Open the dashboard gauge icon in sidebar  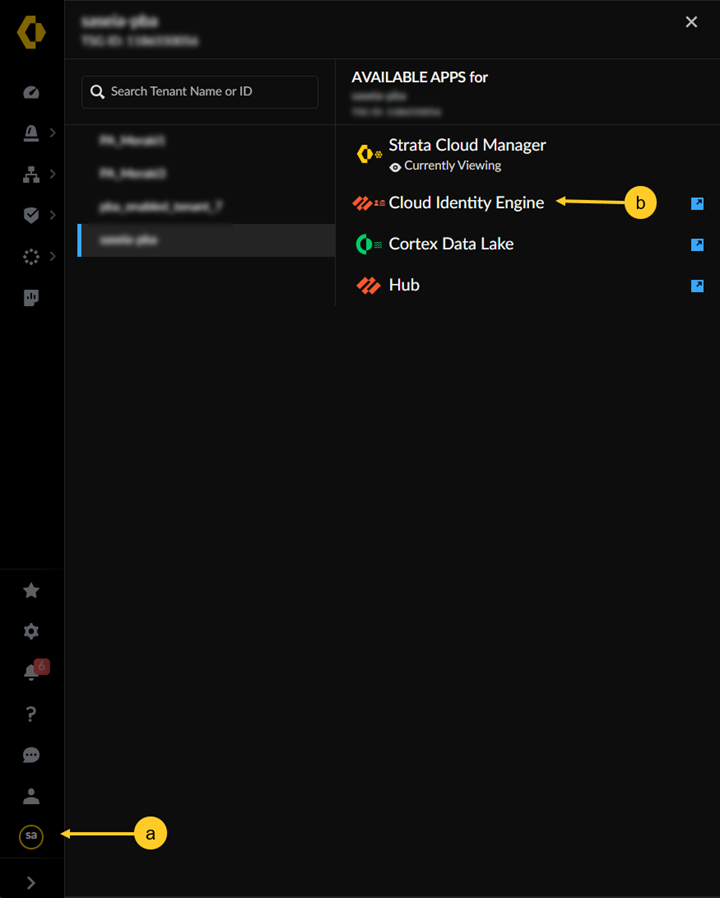pyautogui.click(x=31, y=92)
